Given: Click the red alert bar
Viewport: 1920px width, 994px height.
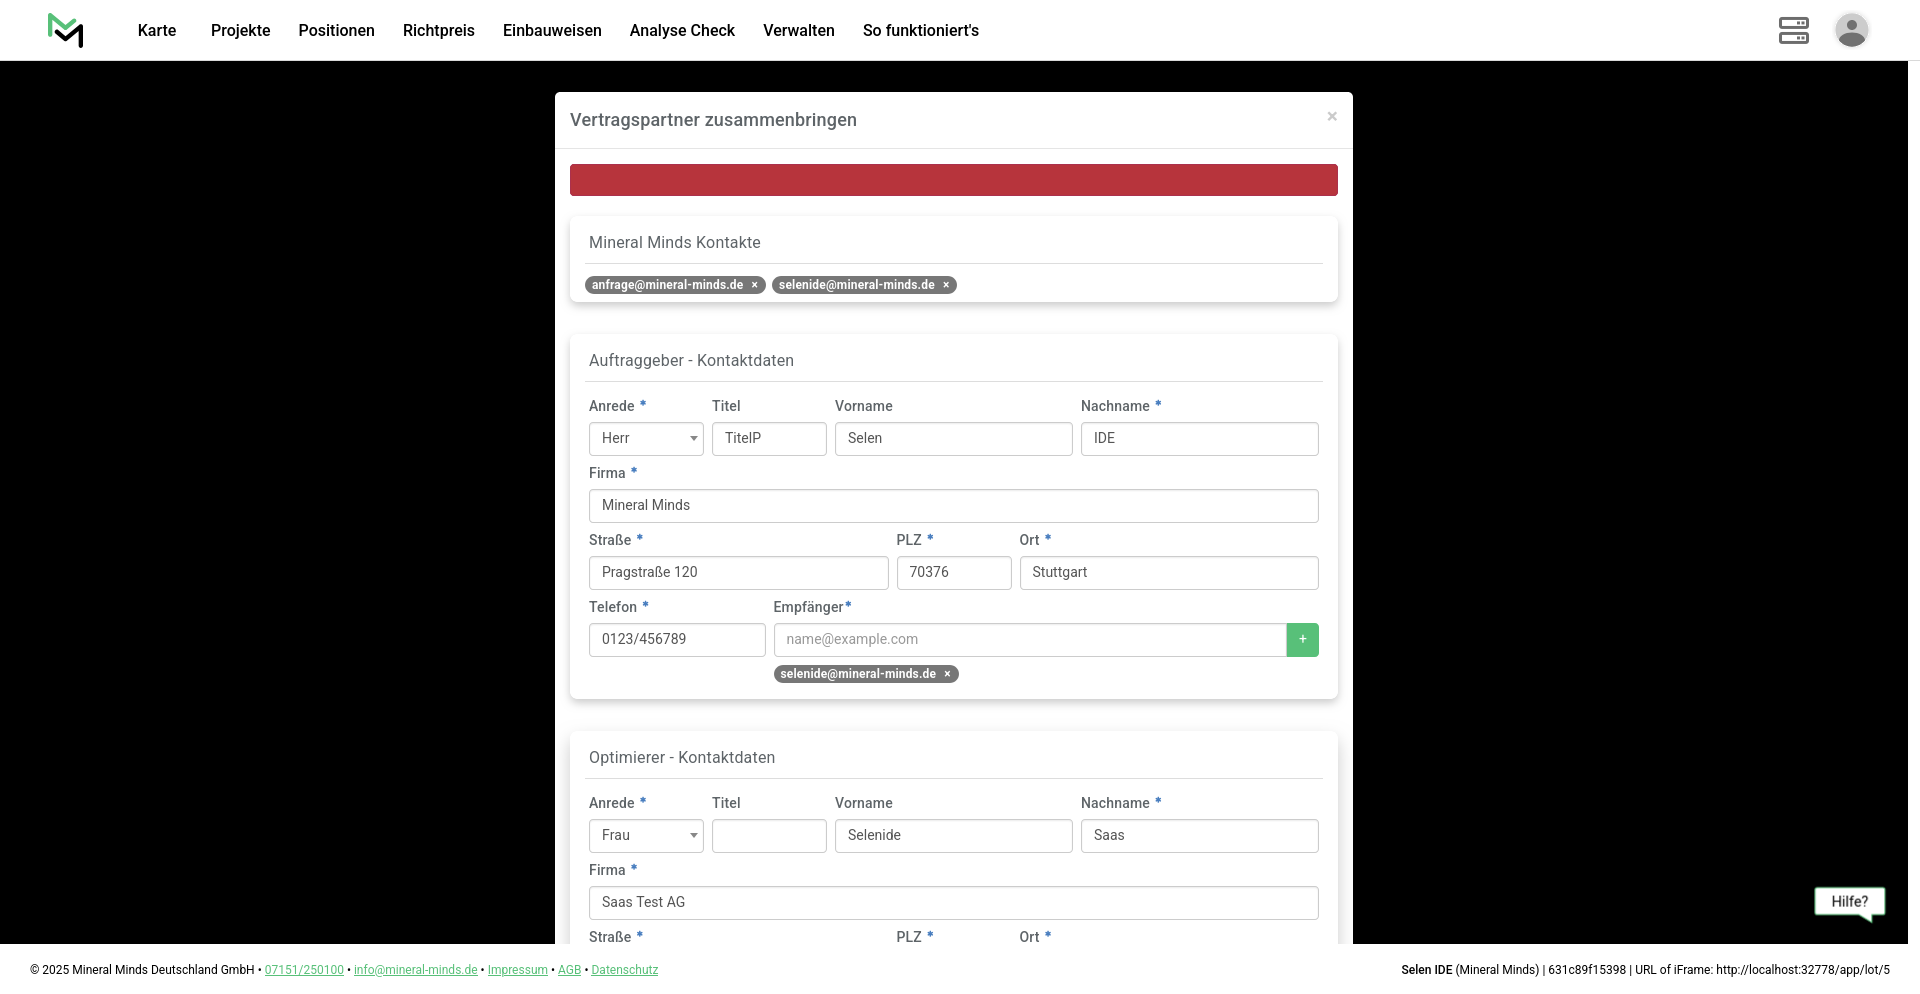Looking at the screenshot, I should point(953,180).
